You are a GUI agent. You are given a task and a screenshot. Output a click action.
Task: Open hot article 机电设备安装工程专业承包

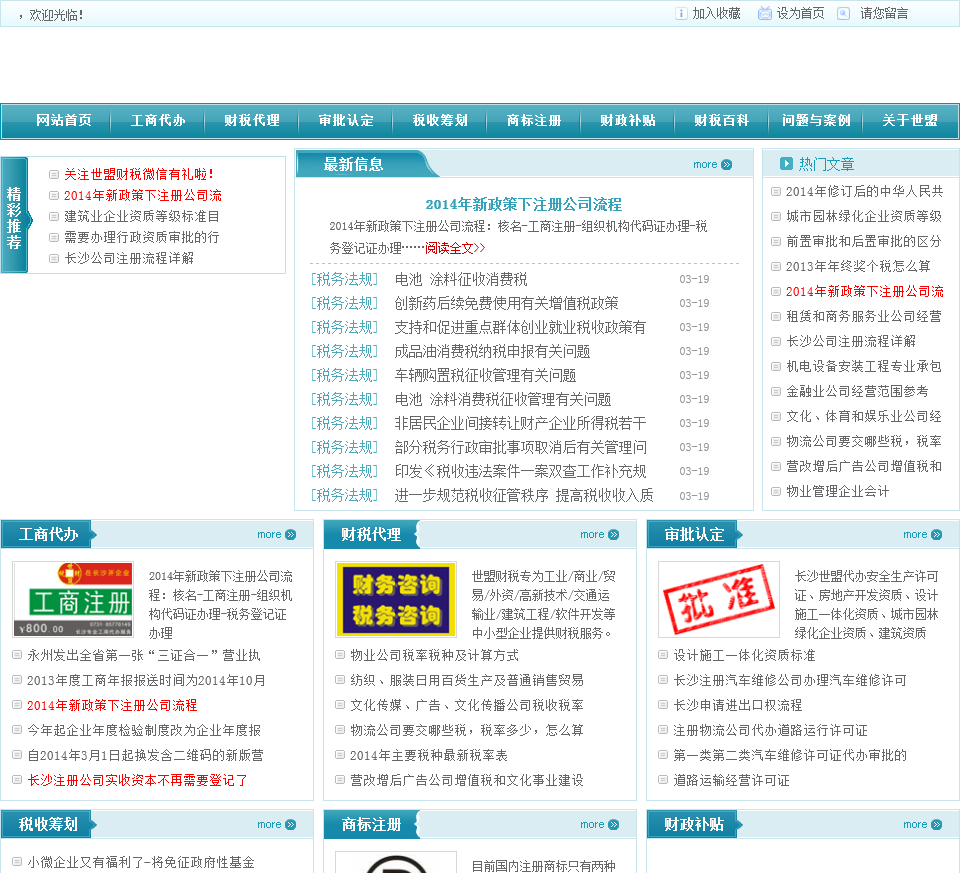click(863, 366)
